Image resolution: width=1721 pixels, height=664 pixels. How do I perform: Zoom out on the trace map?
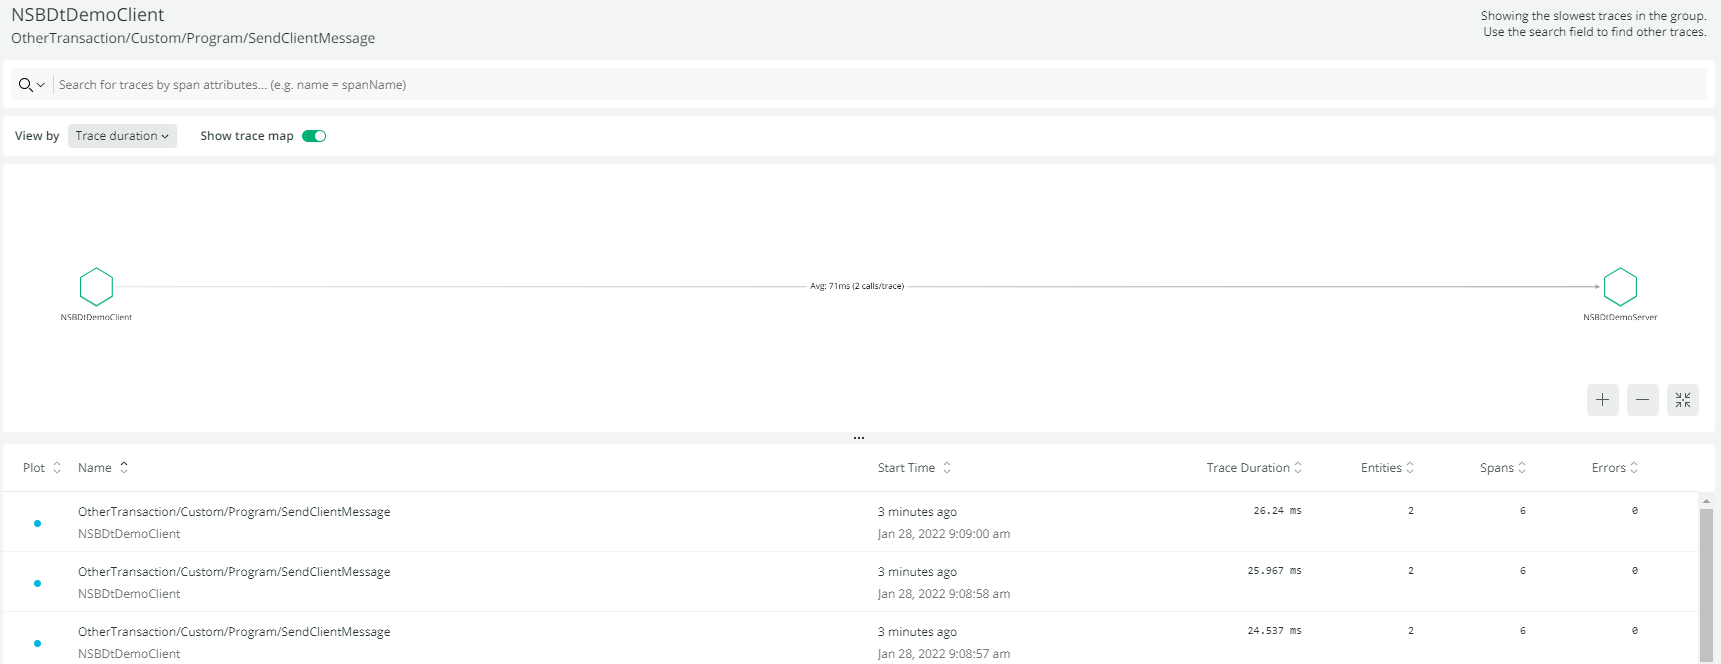pyautogui.click(x=1643, y=400)
